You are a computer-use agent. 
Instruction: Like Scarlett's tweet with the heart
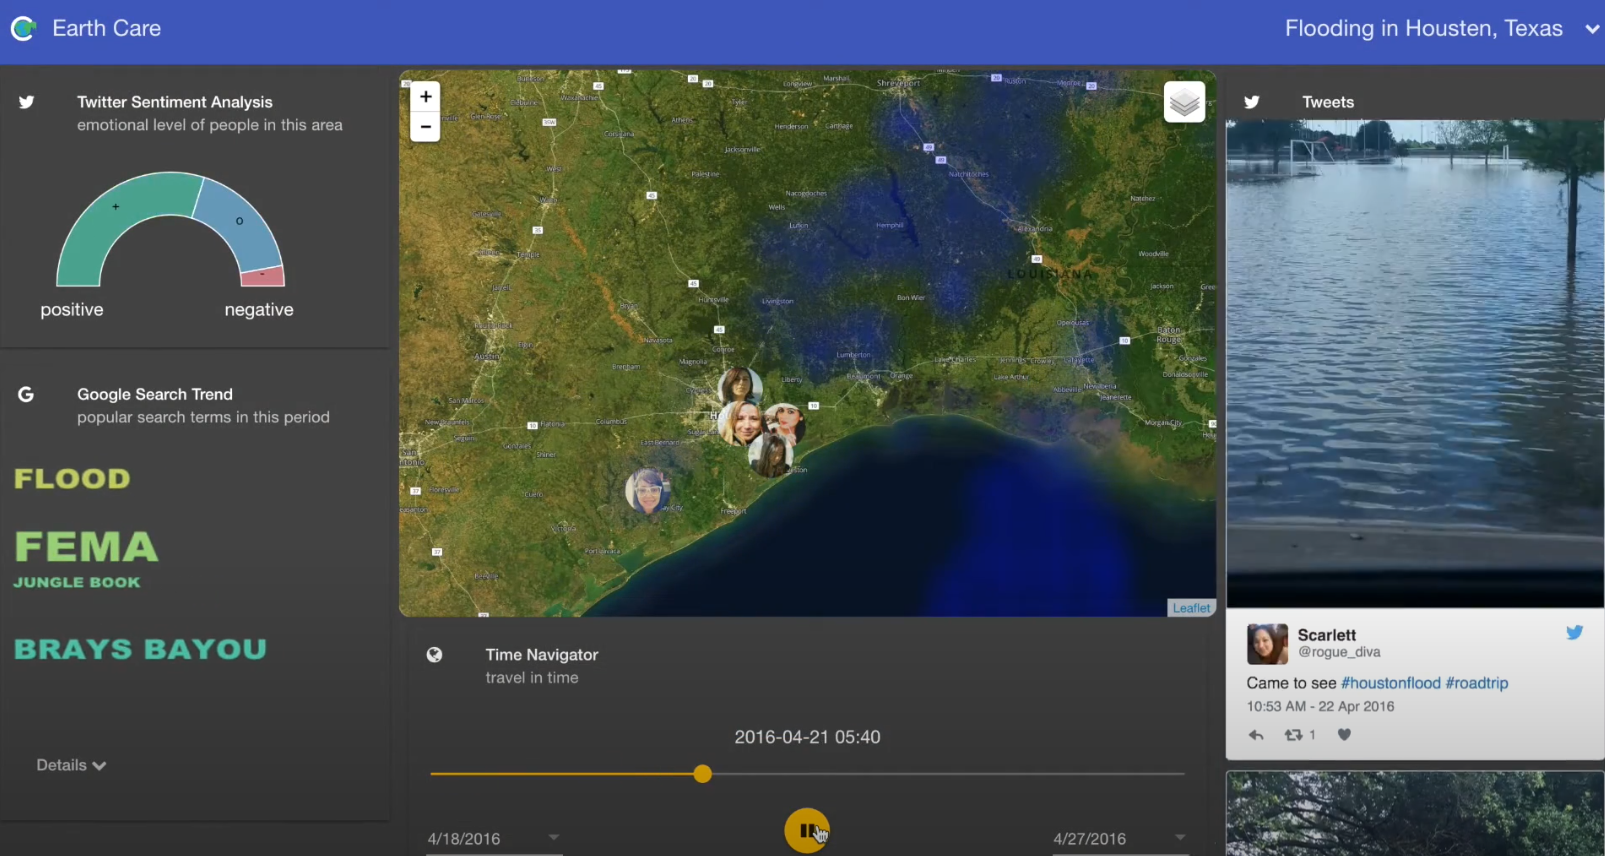pyautogui.click(x=1344, y=735)
